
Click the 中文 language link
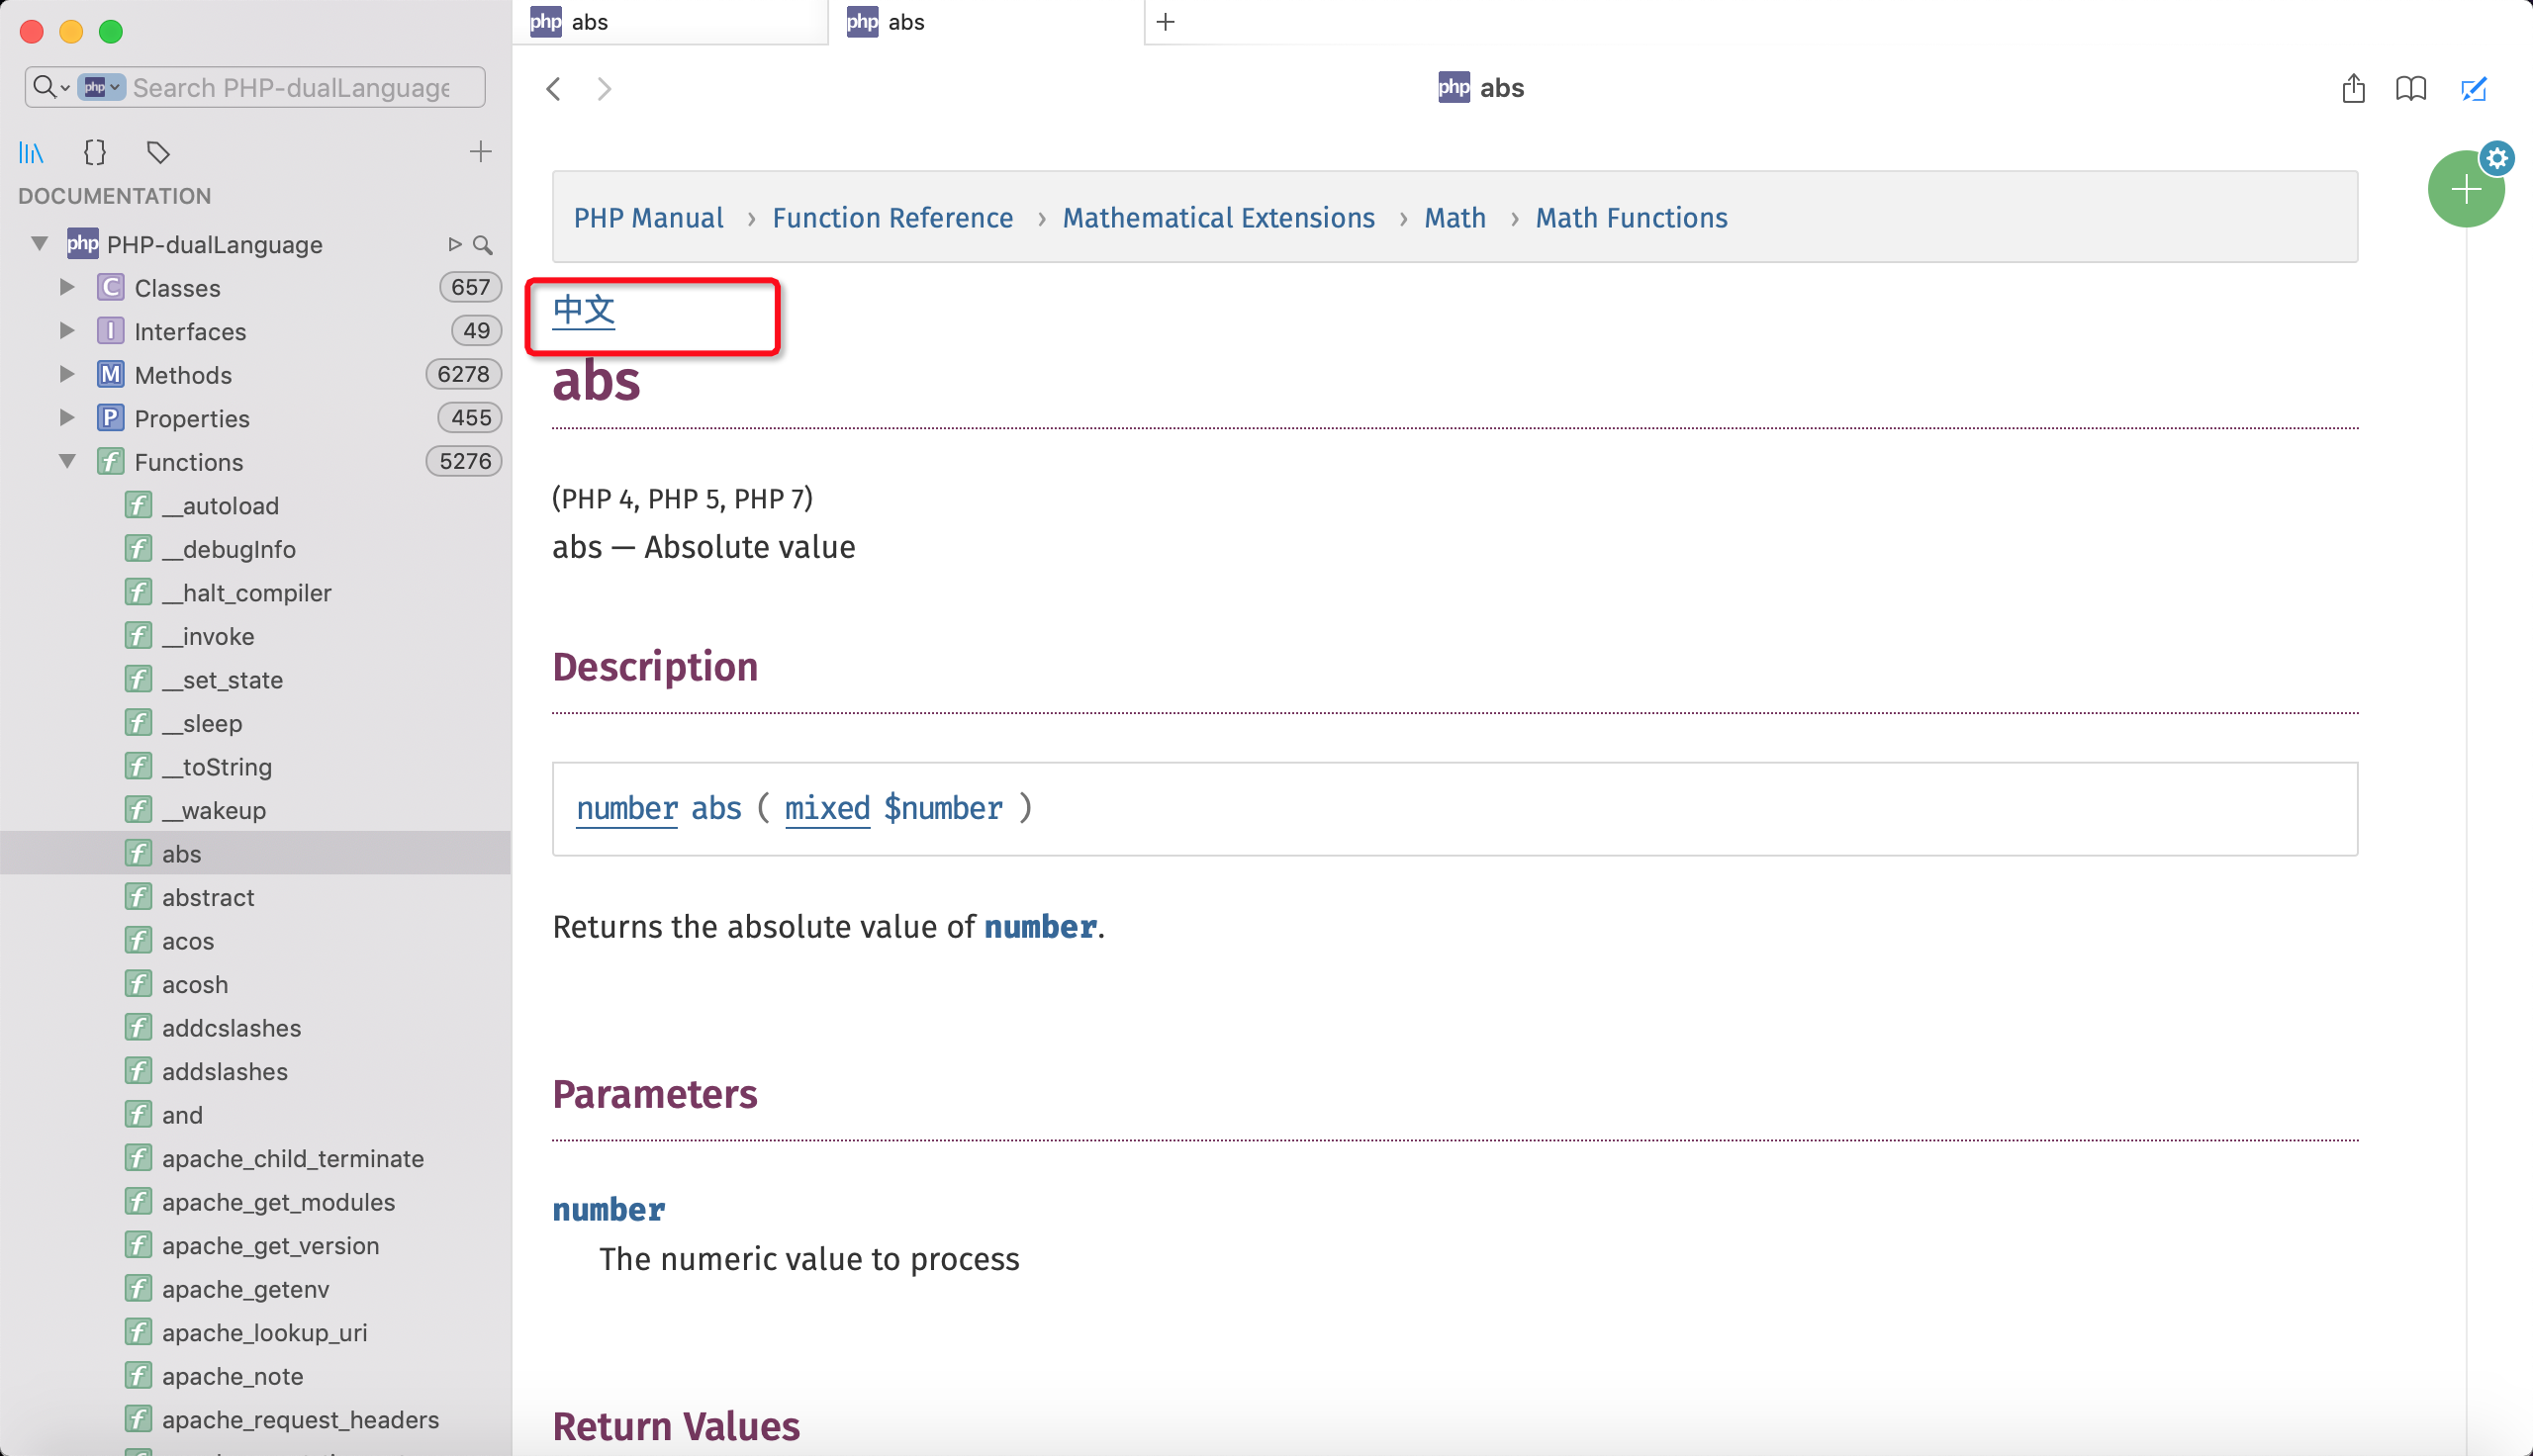[x=583, y=311]
